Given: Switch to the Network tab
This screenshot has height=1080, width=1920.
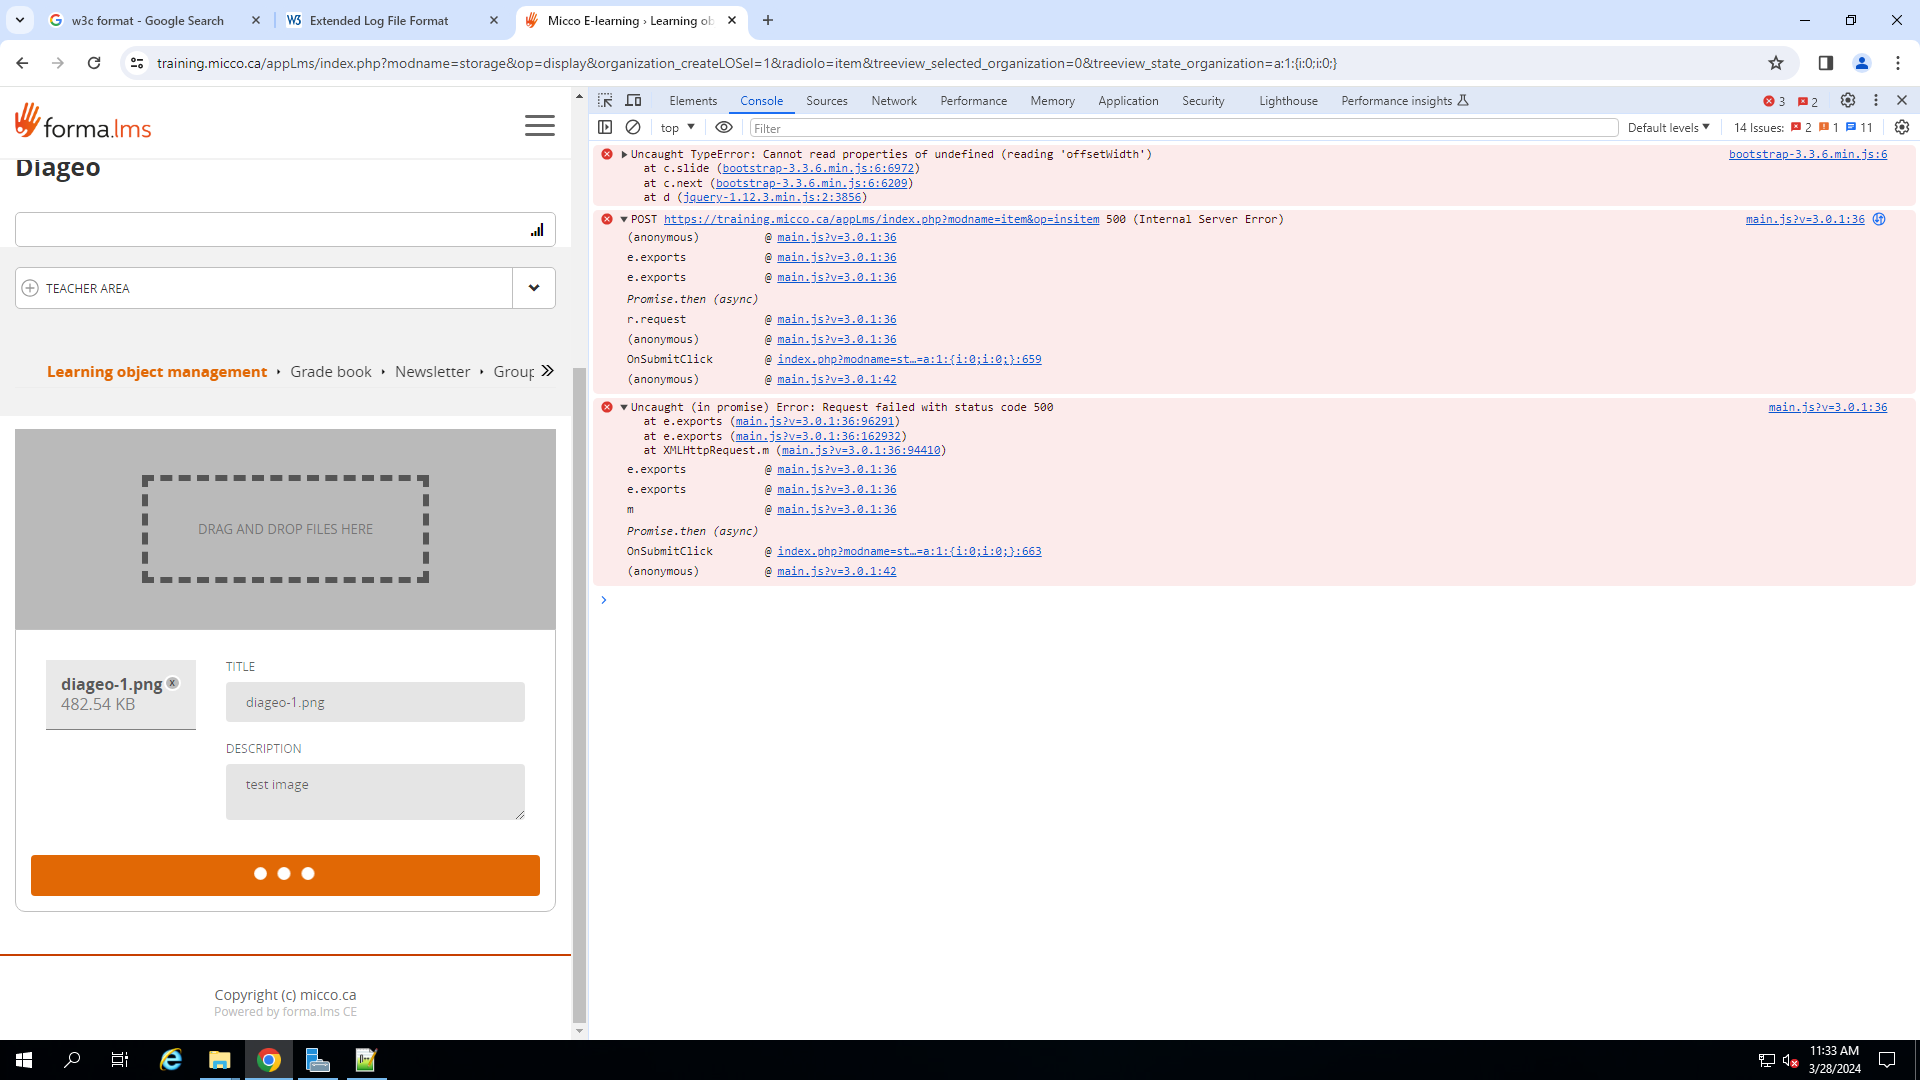Looking at the screenshot, I should click(x=893, y=101).
